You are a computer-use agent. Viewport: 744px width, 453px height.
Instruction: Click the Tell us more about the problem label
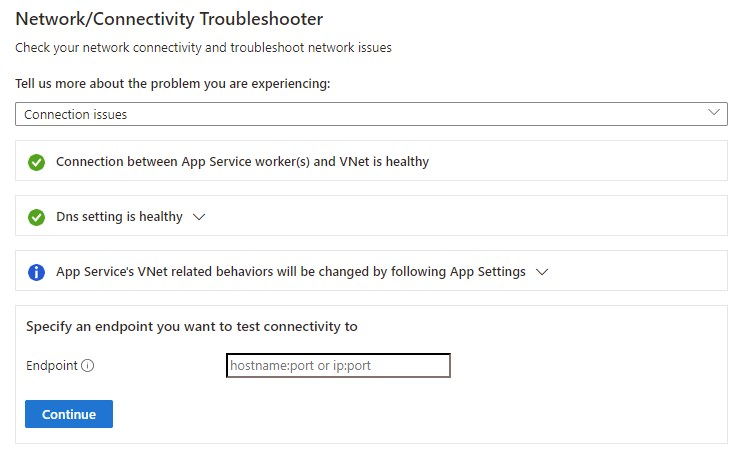172,83
